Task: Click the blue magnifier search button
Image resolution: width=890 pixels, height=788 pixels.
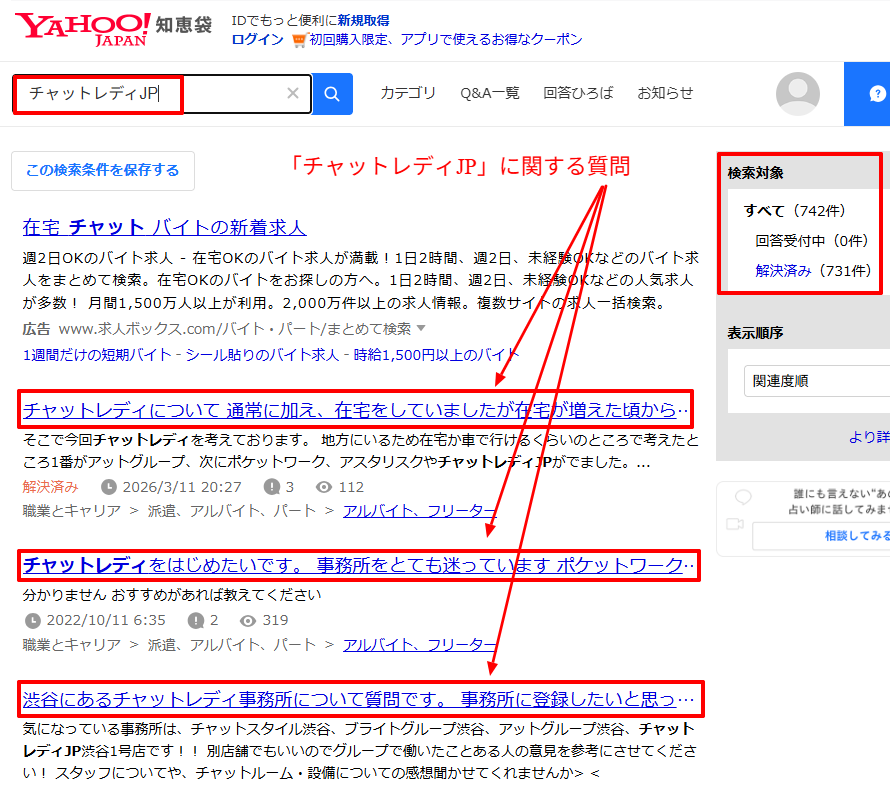Action: (332, 94)
